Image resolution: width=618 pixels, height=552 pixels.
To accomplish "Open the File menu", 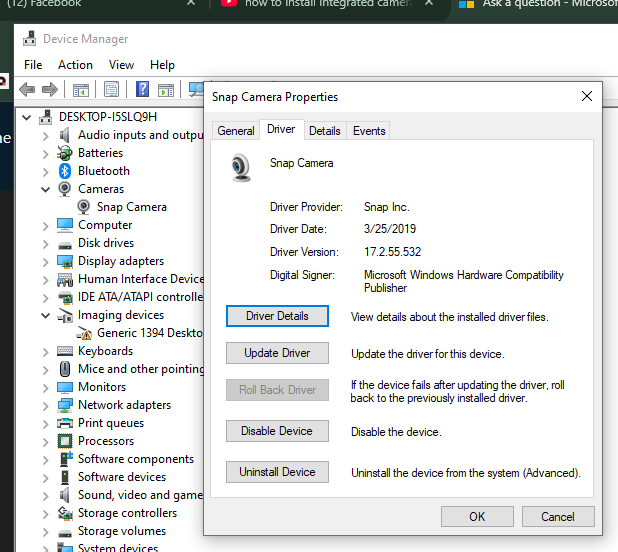I will point(33,65).
